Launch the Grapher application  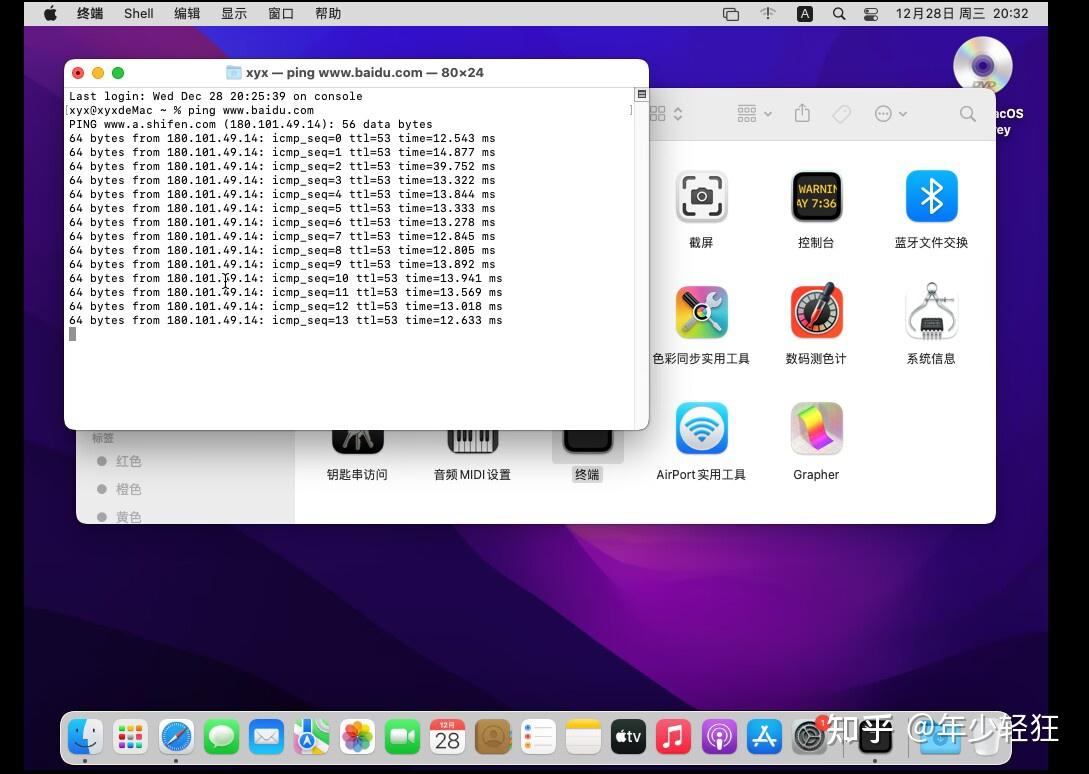coord(816,428)
